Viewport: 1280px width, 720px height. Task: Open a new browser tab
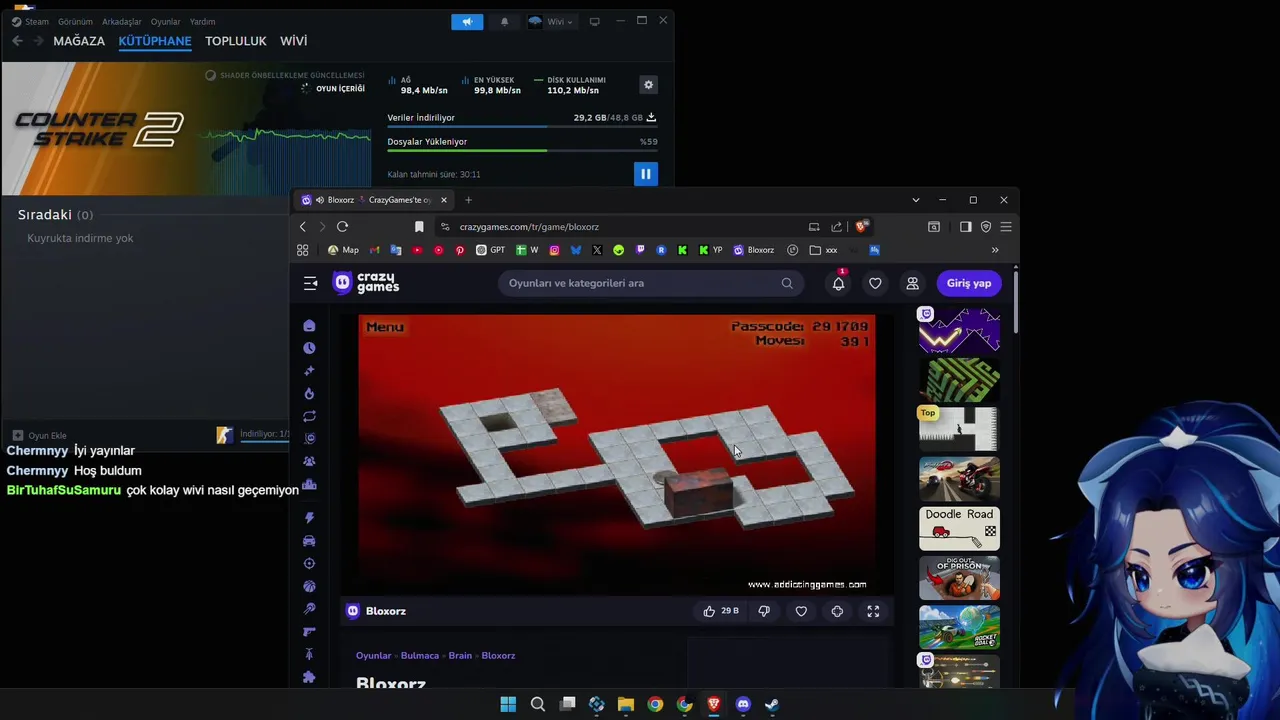(x=468, y=200)
